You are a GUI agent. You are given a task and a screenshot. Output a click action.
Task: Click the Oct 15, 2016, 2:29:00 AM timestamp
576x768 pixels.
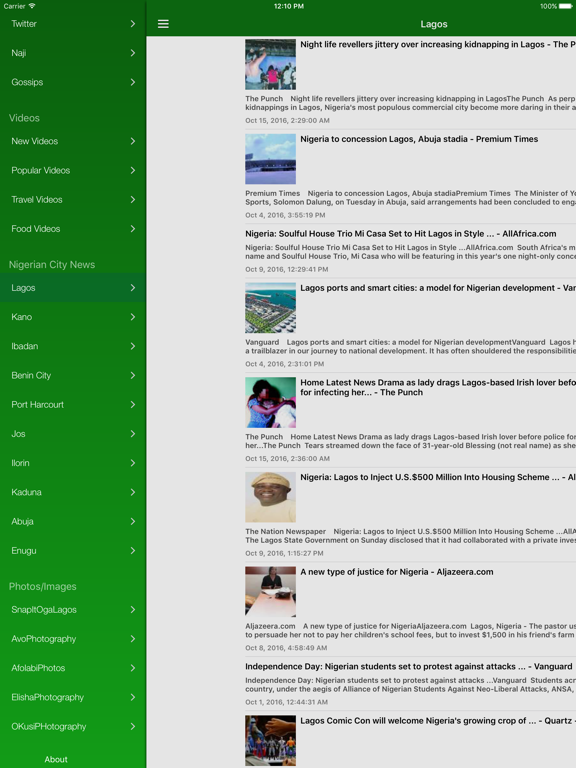point(288,120)
